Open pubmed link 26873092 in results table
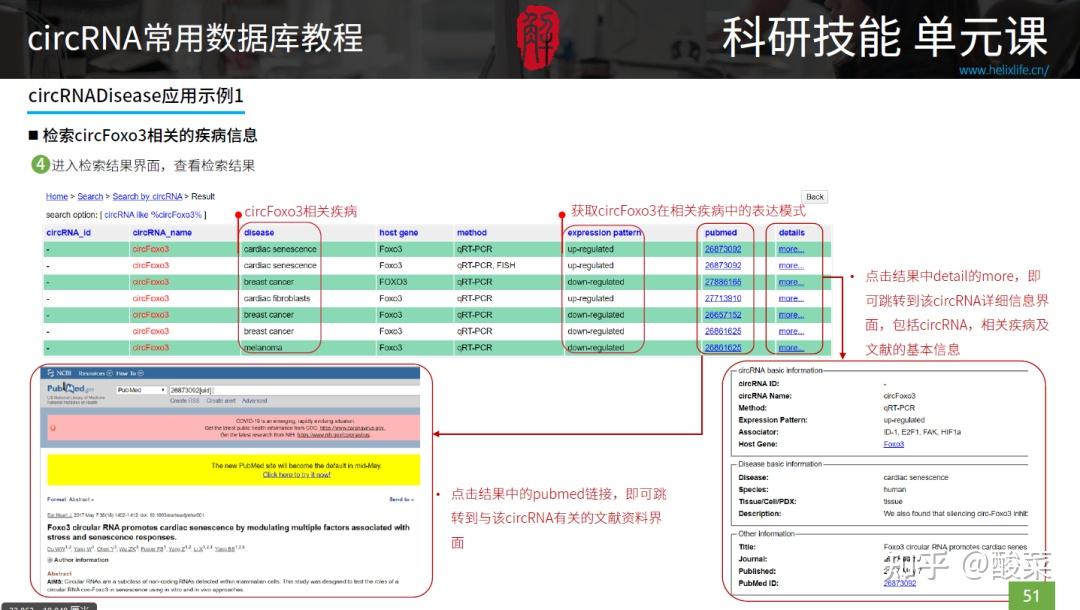 click(723, 249)
